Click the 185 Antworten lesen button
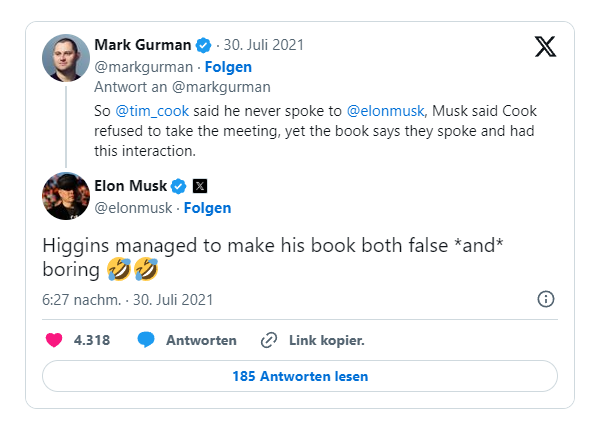 click(300, 377)
